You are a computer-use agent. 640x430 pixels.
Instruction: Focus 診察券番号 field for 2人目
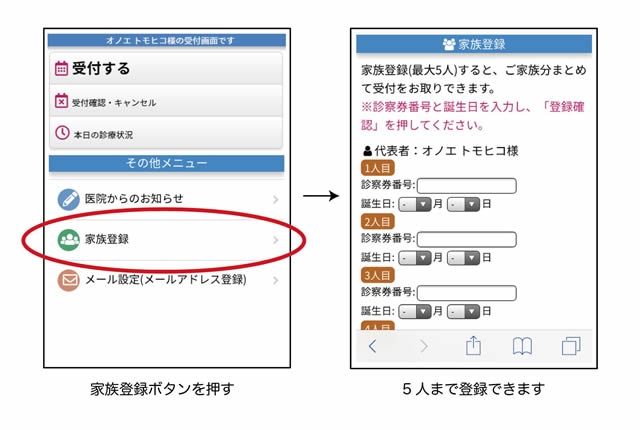pyautogui.click(x=467, y=239)
